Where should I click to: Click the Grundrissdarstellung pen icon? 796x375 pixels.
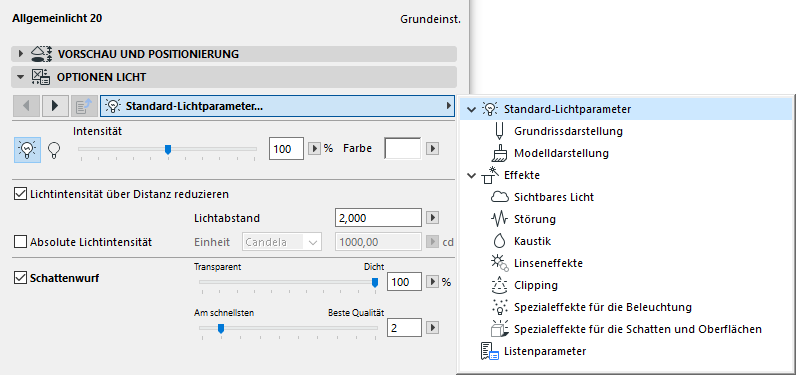[x=499, y=131]
